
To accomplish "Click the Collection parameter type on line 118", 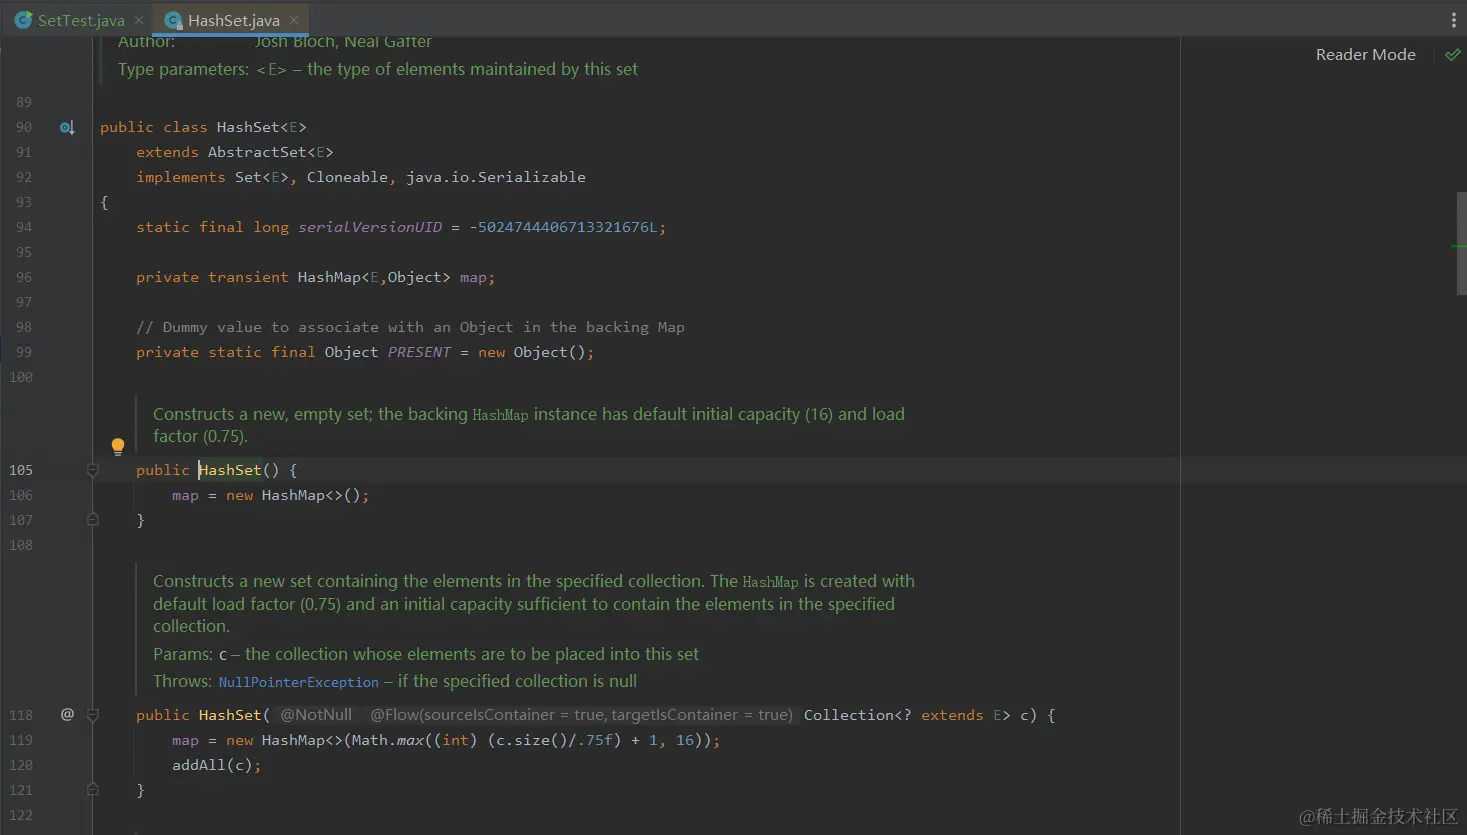I will 848,715.
